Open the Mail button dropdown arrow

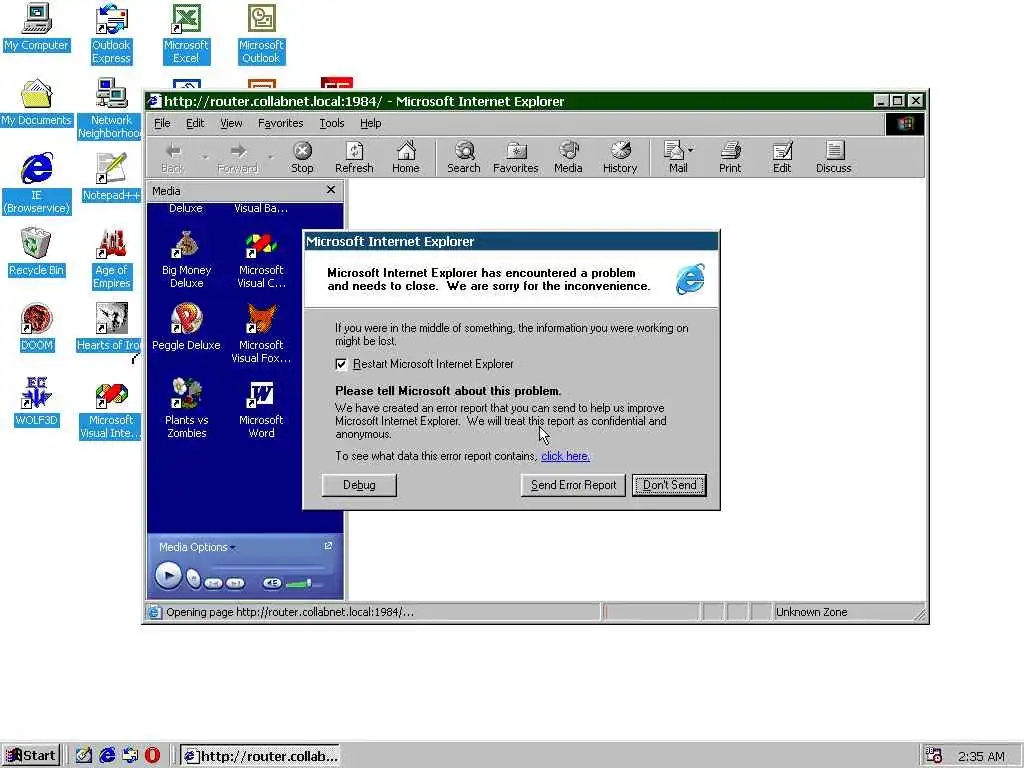(691, 150)
